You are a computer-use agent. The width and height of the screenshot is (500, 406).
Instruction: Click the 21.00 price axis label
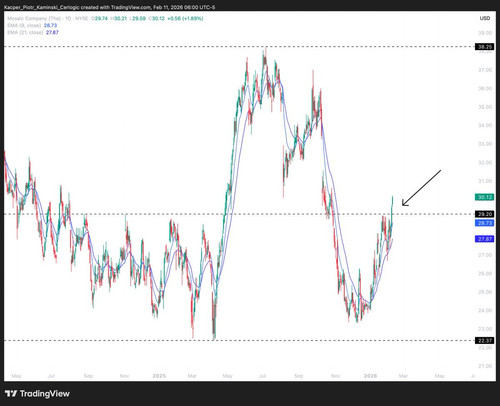(x=485, y=366)
